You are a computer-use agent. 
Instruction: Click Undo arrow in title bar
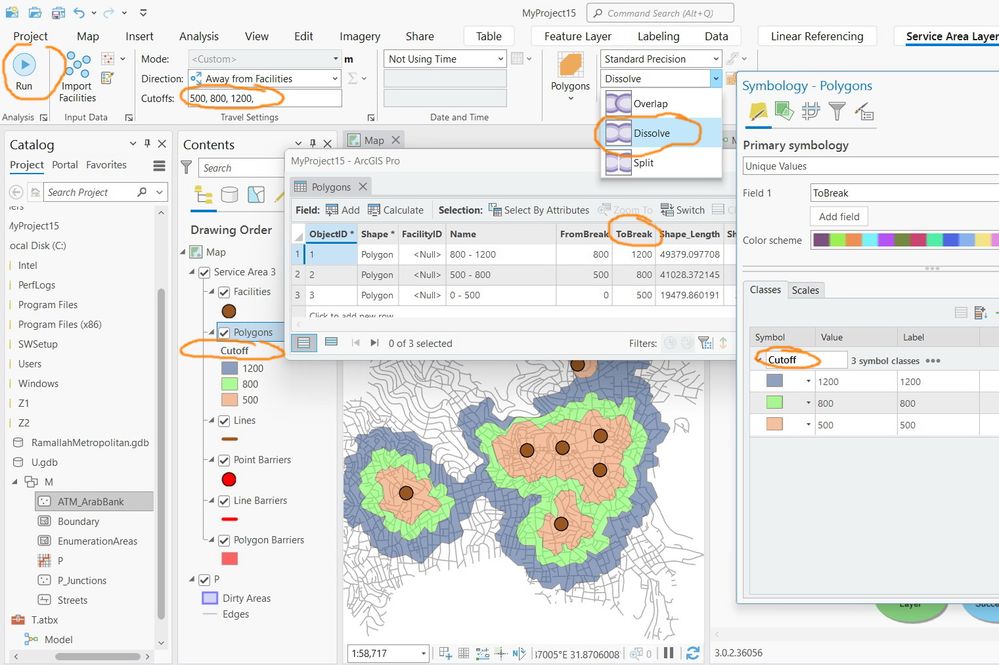78,12
